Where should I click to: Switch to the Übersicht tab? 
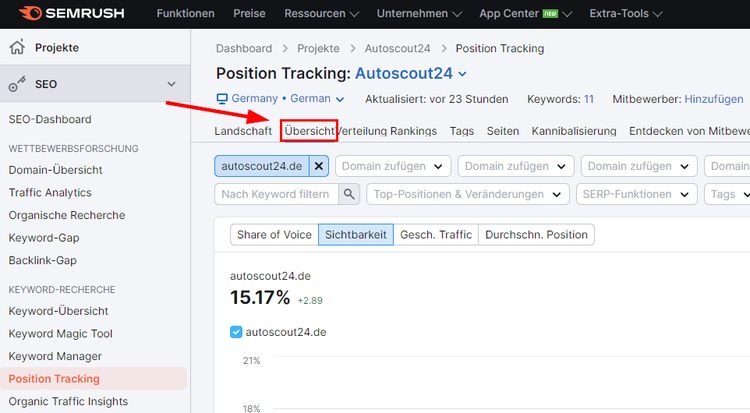point(309,131)
